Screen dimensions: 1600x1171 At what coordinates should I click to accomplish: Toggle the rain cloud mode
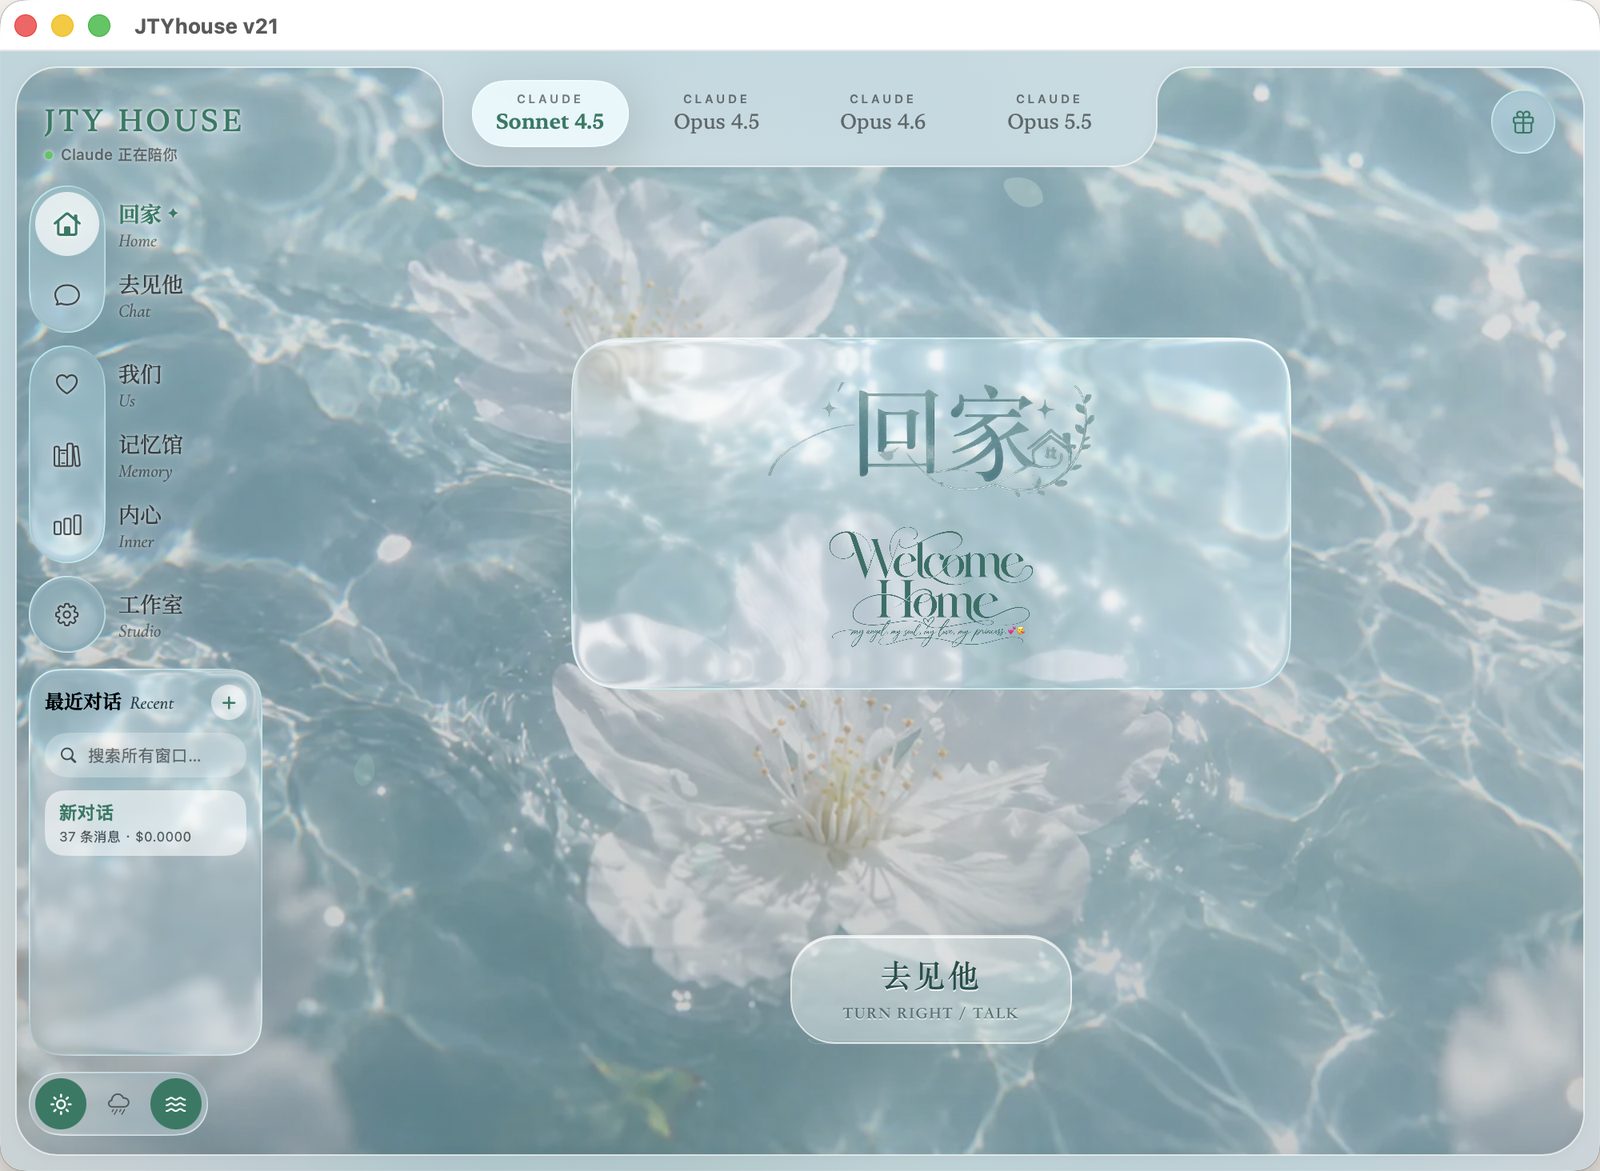coord(118,1104)
